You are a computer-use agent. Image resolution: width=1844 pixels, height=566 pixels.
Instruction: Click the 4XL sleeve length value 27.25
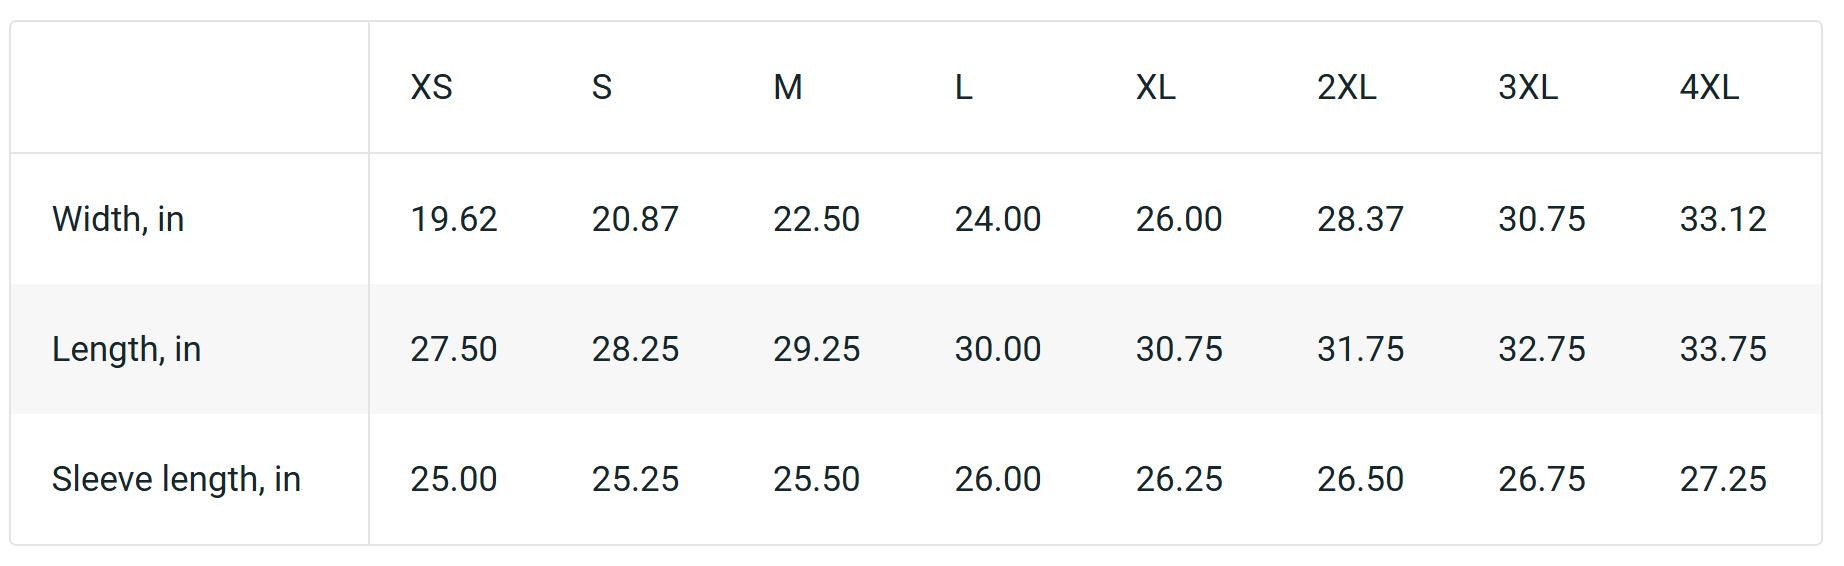click(x=1722, y=479)
